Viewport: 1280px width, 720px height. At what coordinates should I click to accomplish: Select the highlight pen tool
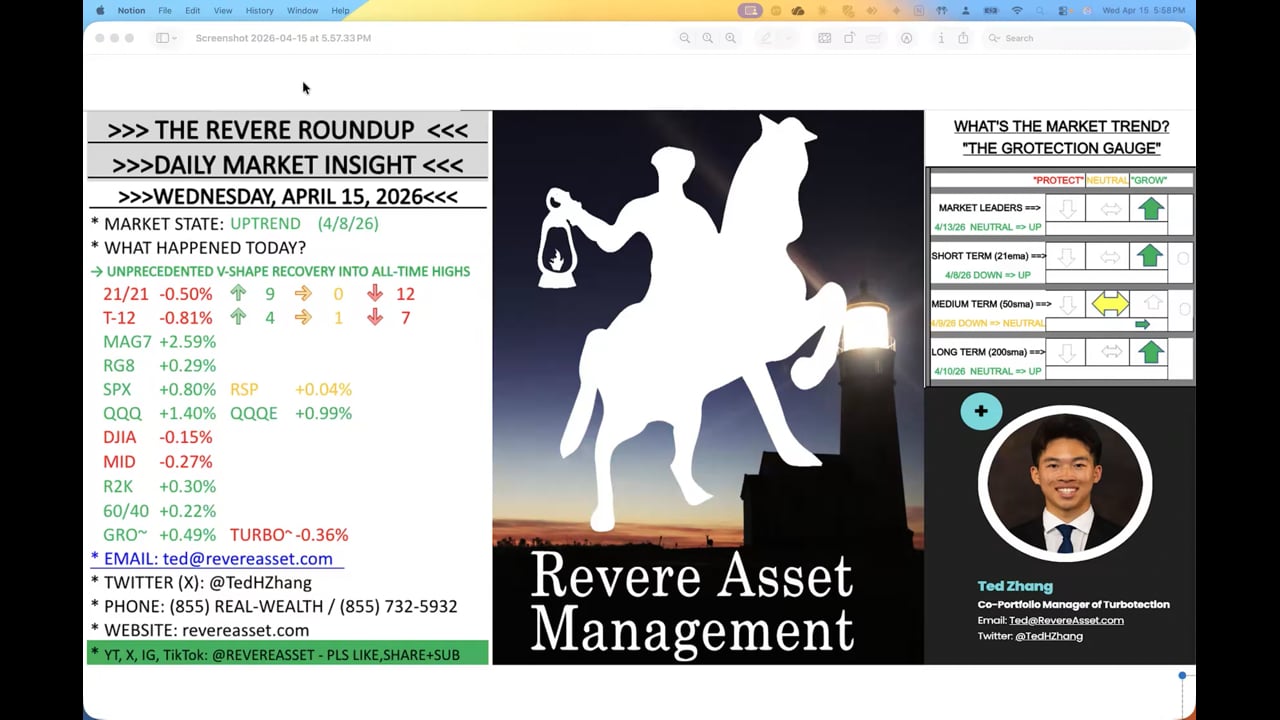766,38
